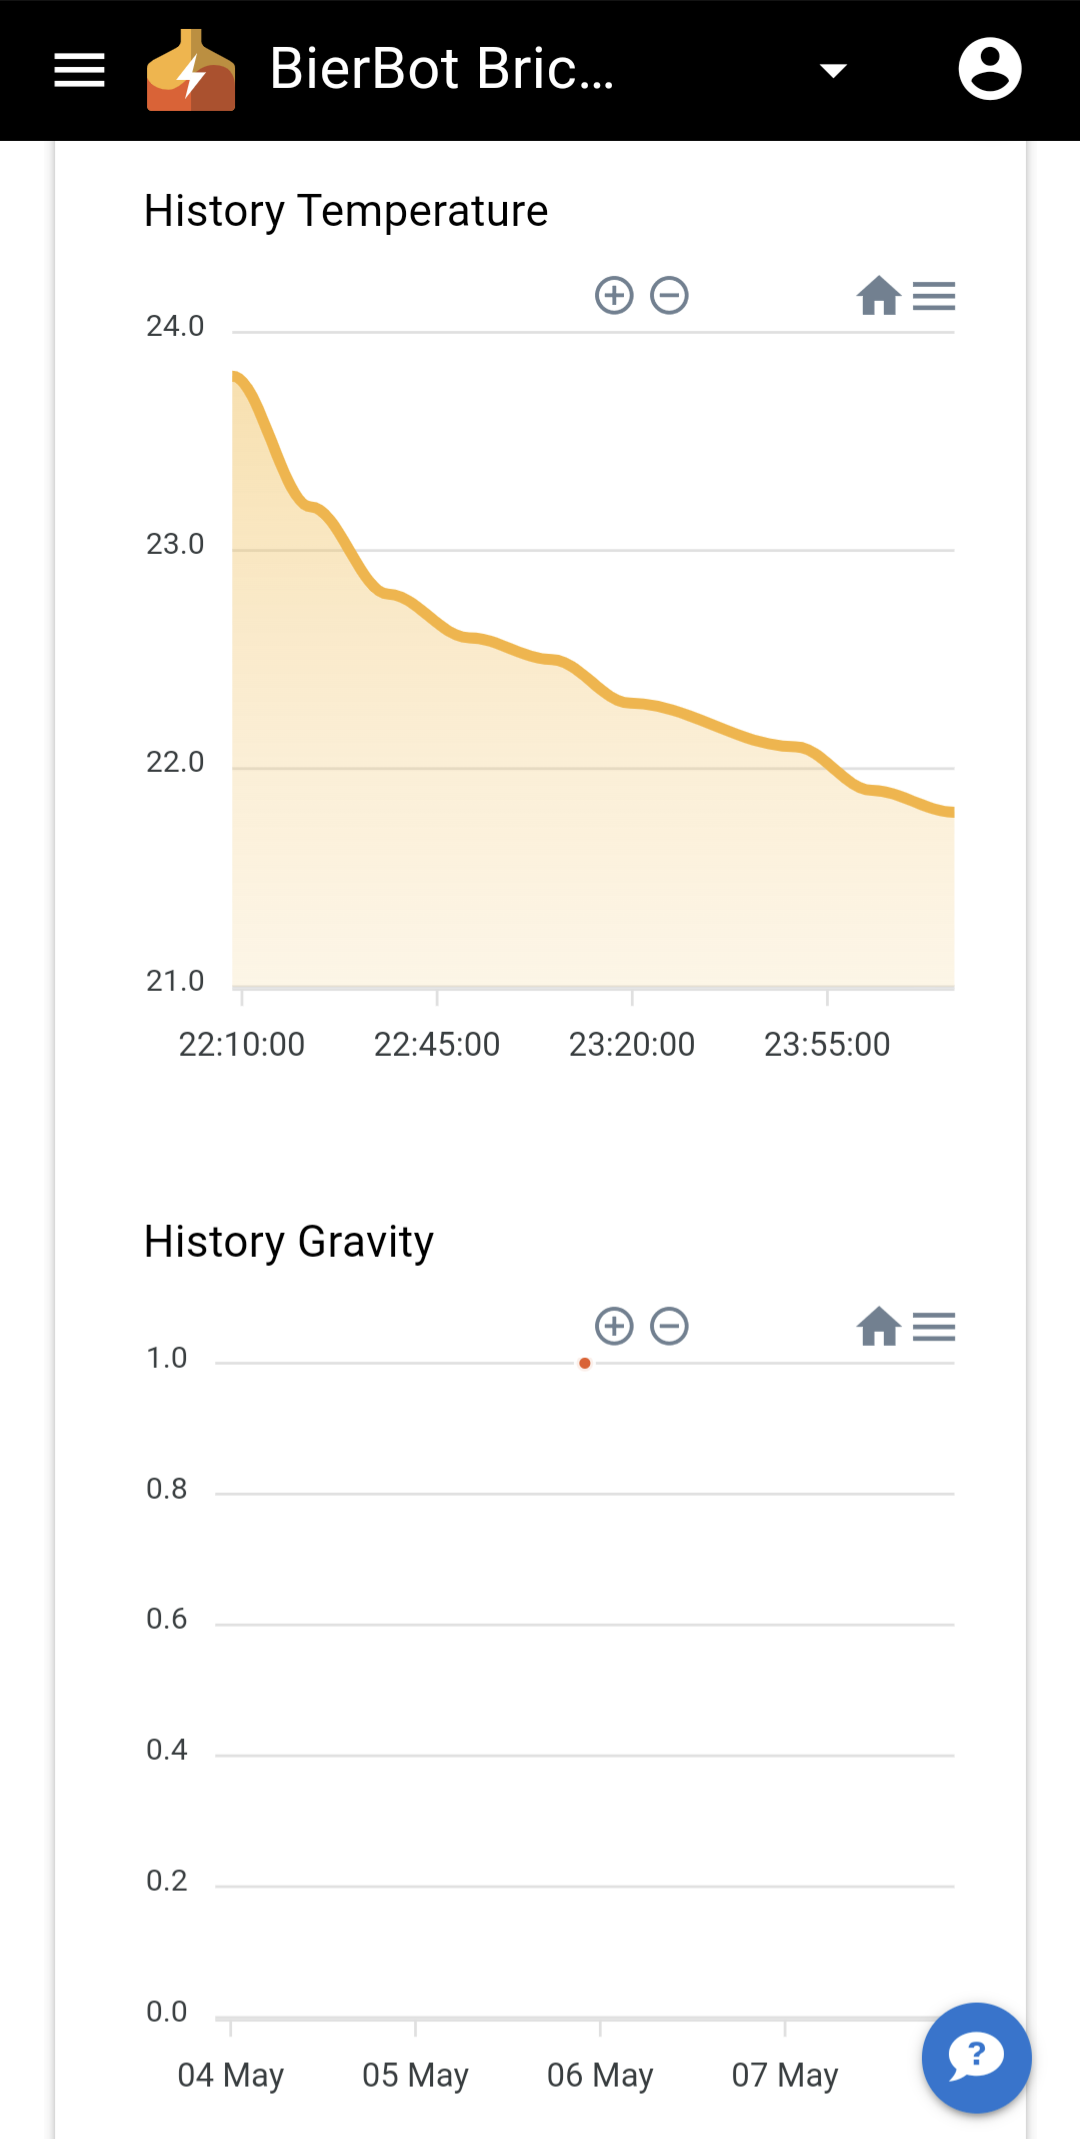1080x2139 pixels.
Task: Click the red gravity data point
Action: [585, 1363]
